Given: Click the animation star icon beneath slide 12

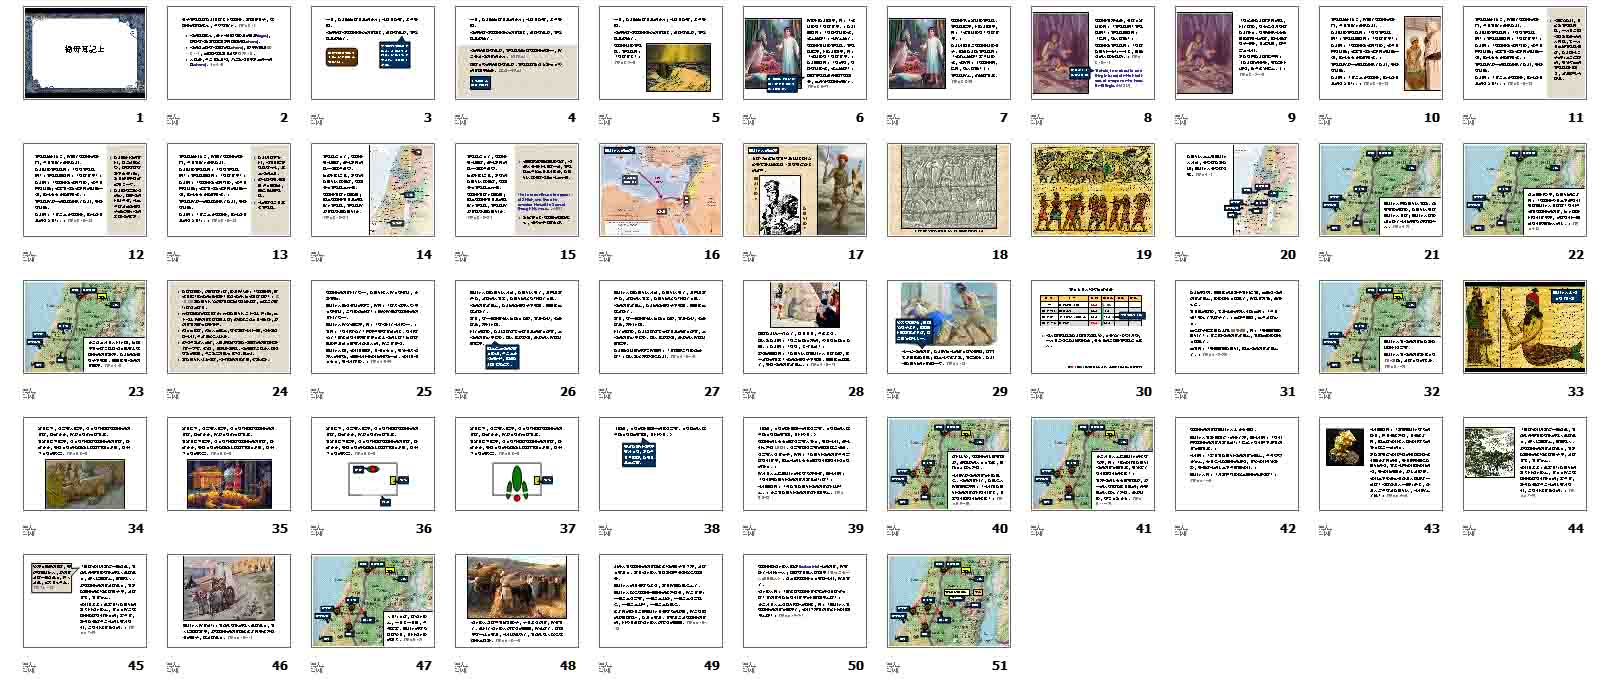Looking at the screenshot, I should [29, 255].
